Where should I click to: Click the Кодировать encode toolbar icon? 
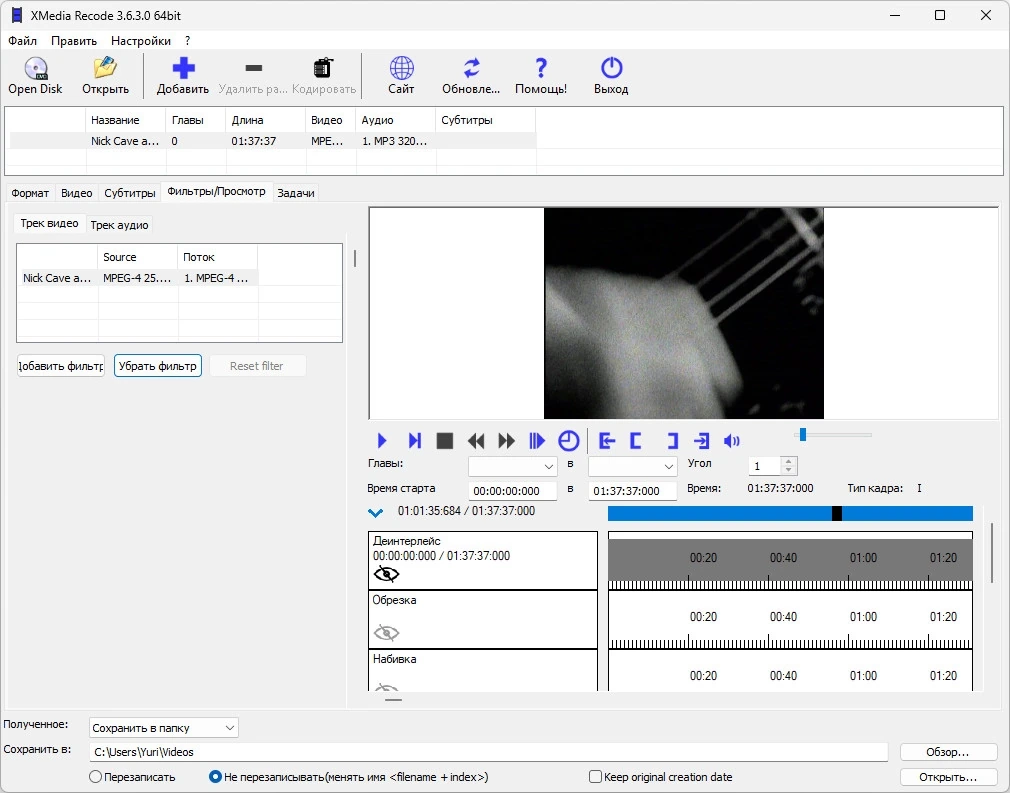323,68
